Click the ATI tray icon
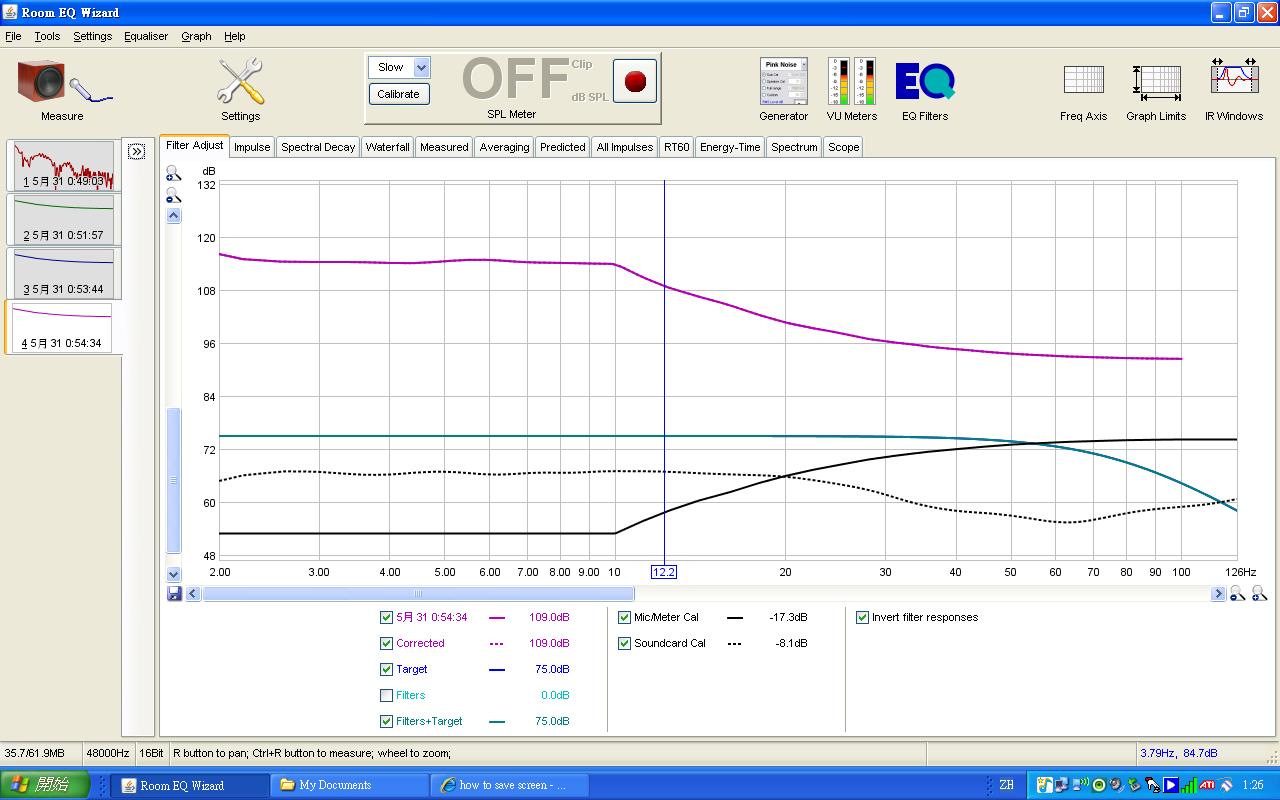 pos(1208,785)
